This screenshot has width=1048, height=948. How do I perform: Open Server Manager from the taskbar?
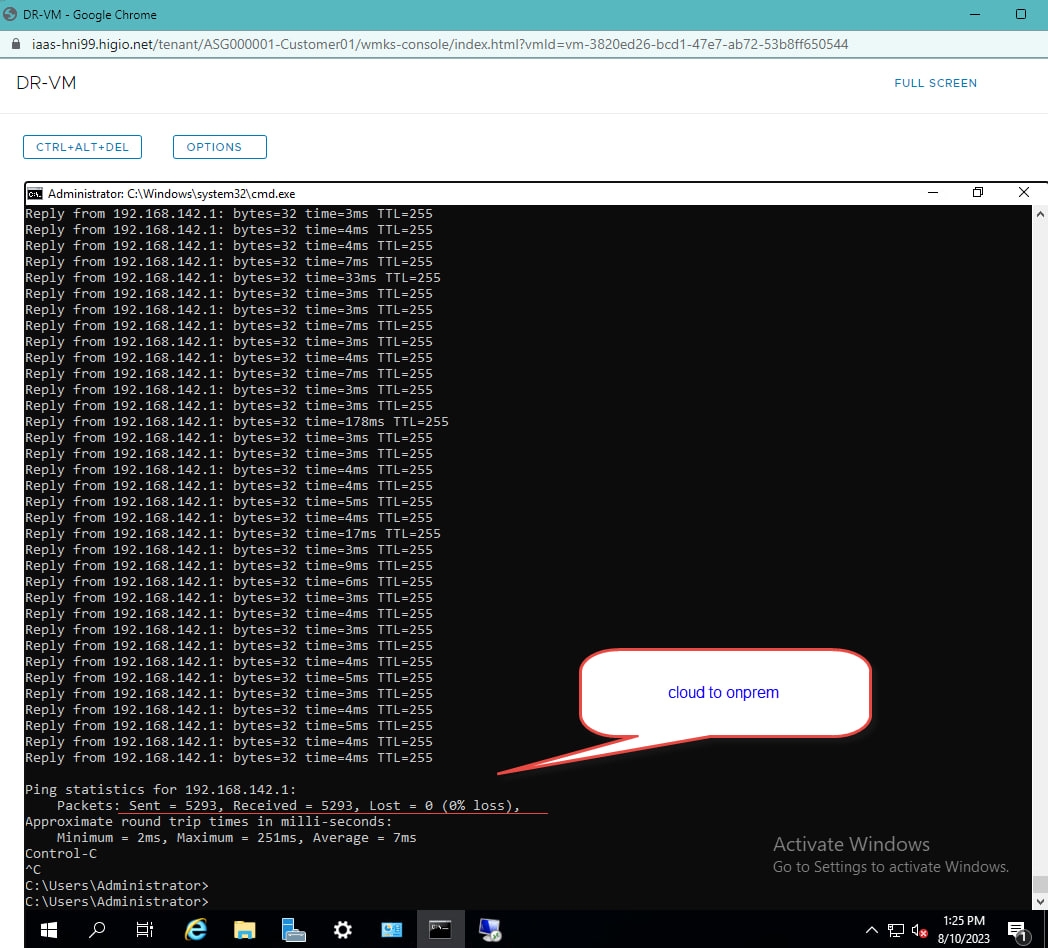pos(293,930)
